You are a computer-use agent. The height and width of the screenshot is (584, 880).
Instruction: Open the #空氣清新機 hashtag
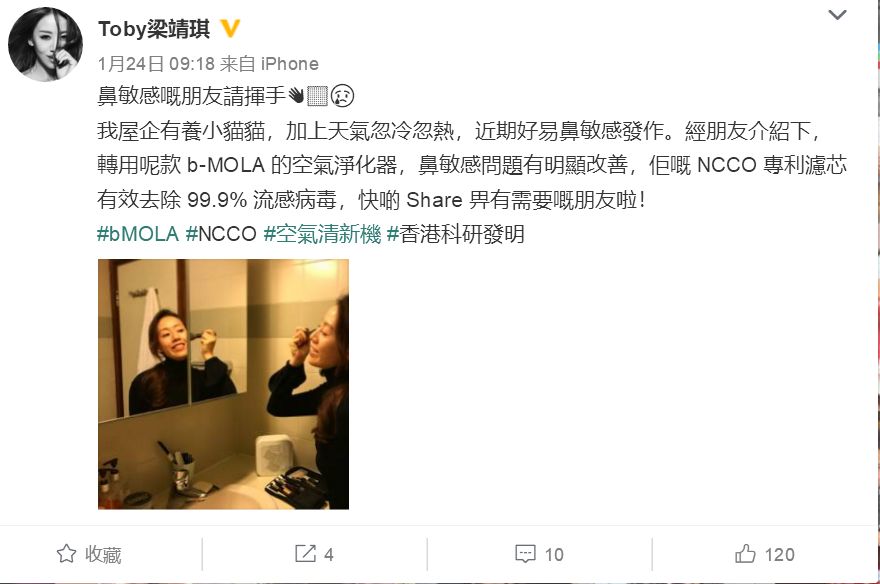[x=322, y=234]
